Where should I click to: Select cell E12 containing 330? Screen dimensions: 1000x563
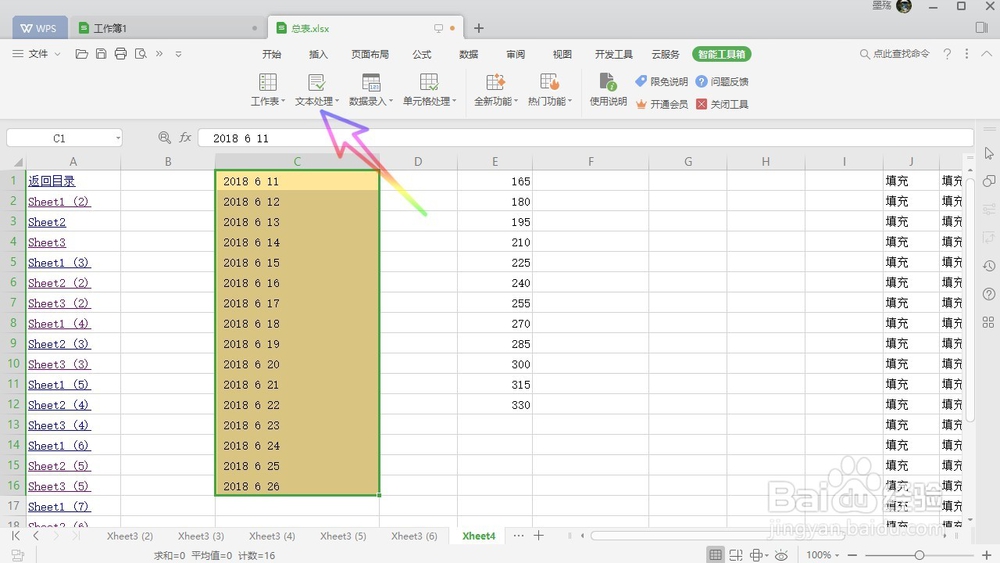tap(495, 405)
